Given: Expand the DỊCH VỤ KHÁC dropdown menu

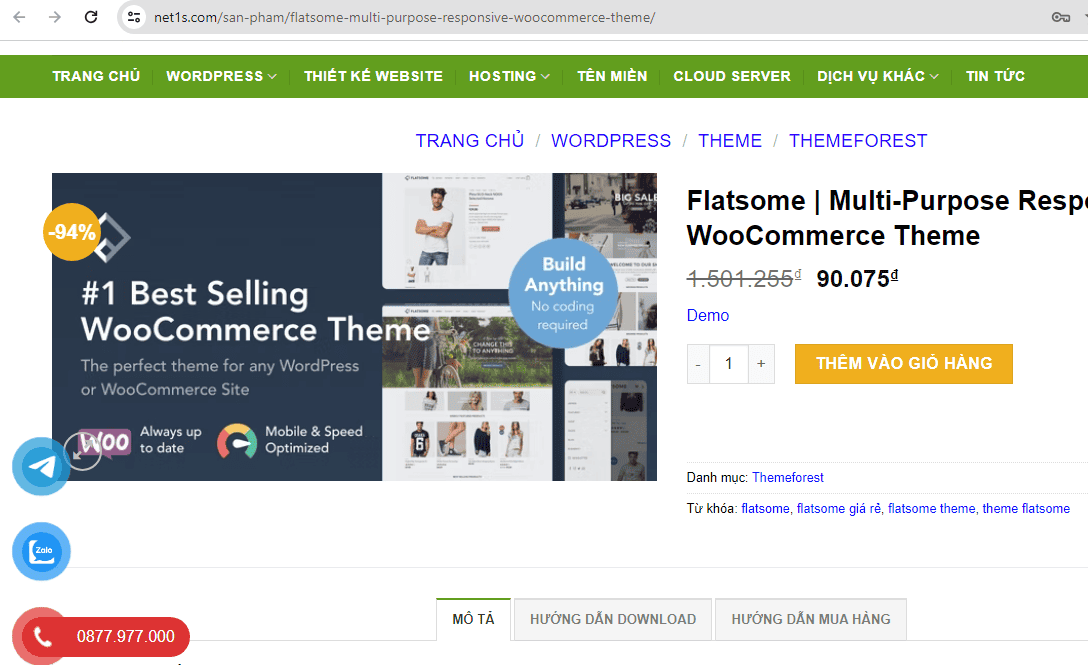Looking at the screenshot, I should (878, 76).
